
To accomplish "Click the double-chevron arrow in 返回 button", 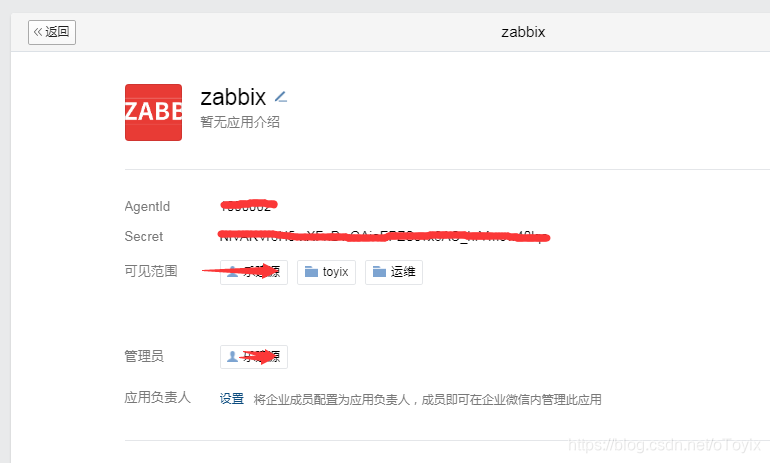I will (38, 32).
